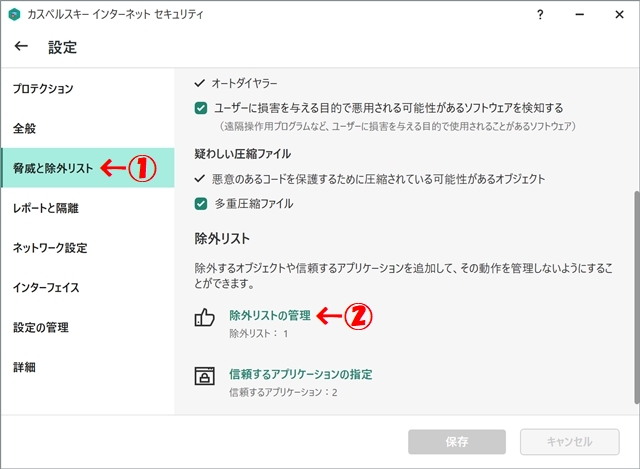Select the 全般 settings section
This screenshot has height=469, width=640.
[x=24, y=129]
